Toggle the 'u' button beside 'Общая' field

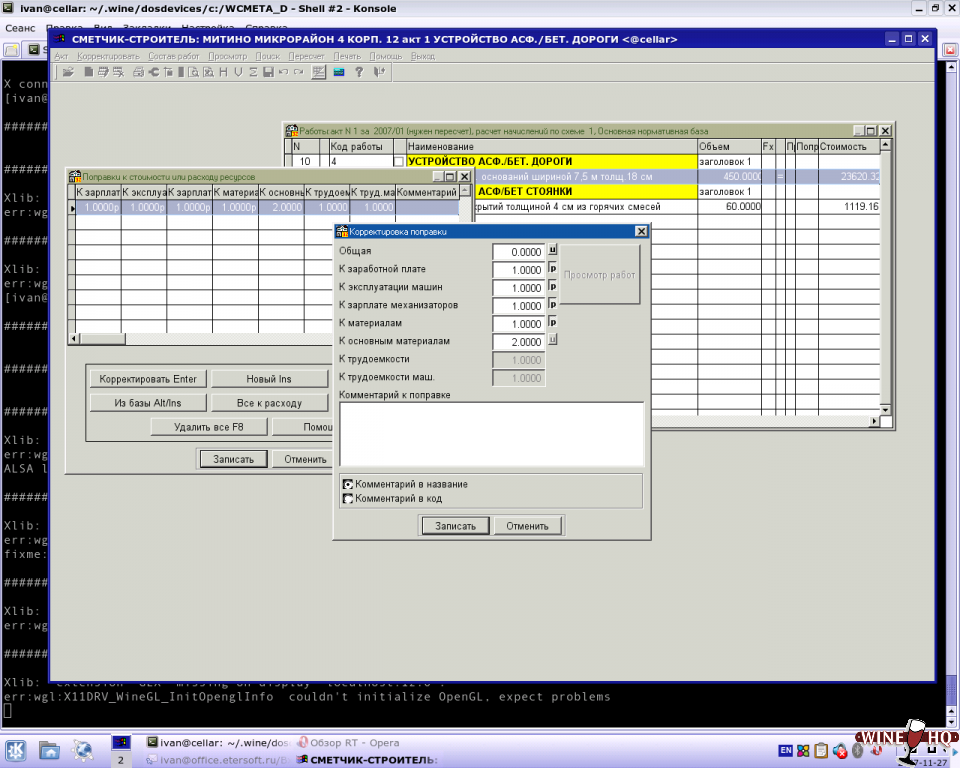point(552,251)
